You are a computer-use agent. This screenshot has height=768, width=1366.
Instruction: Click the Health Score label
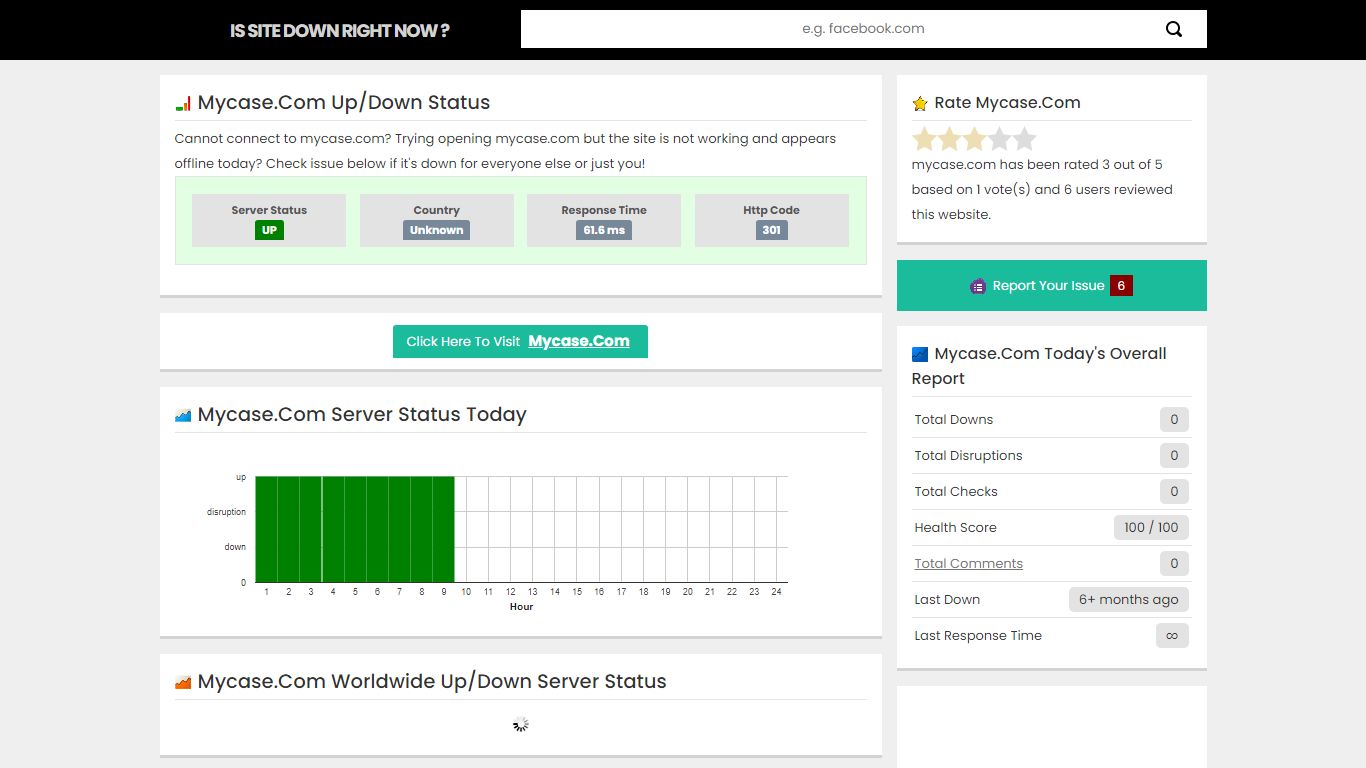pos(956,528)
